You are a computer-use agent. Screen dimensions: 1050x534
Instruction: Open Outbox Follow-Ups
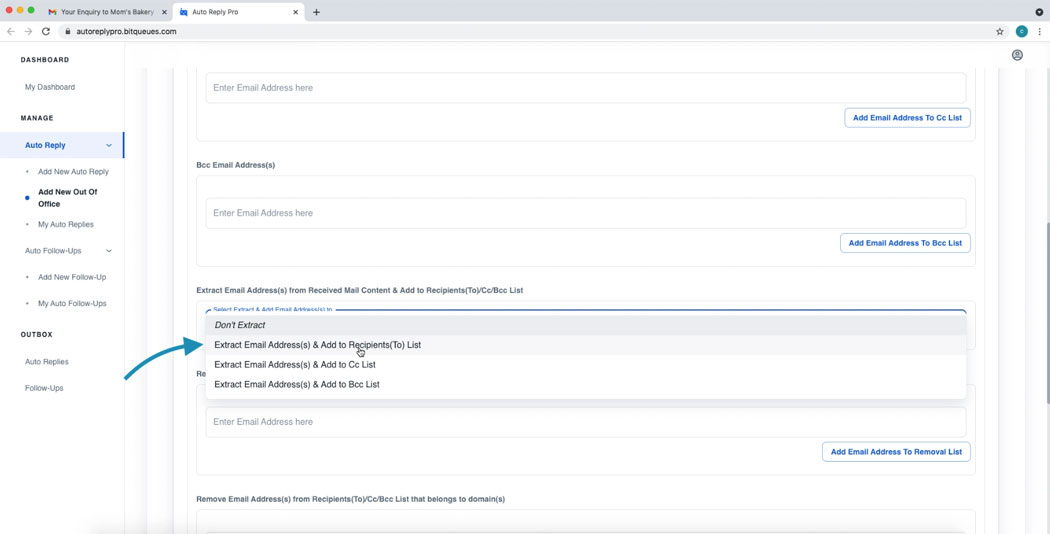pyautogui.click(x=44, y=388)
